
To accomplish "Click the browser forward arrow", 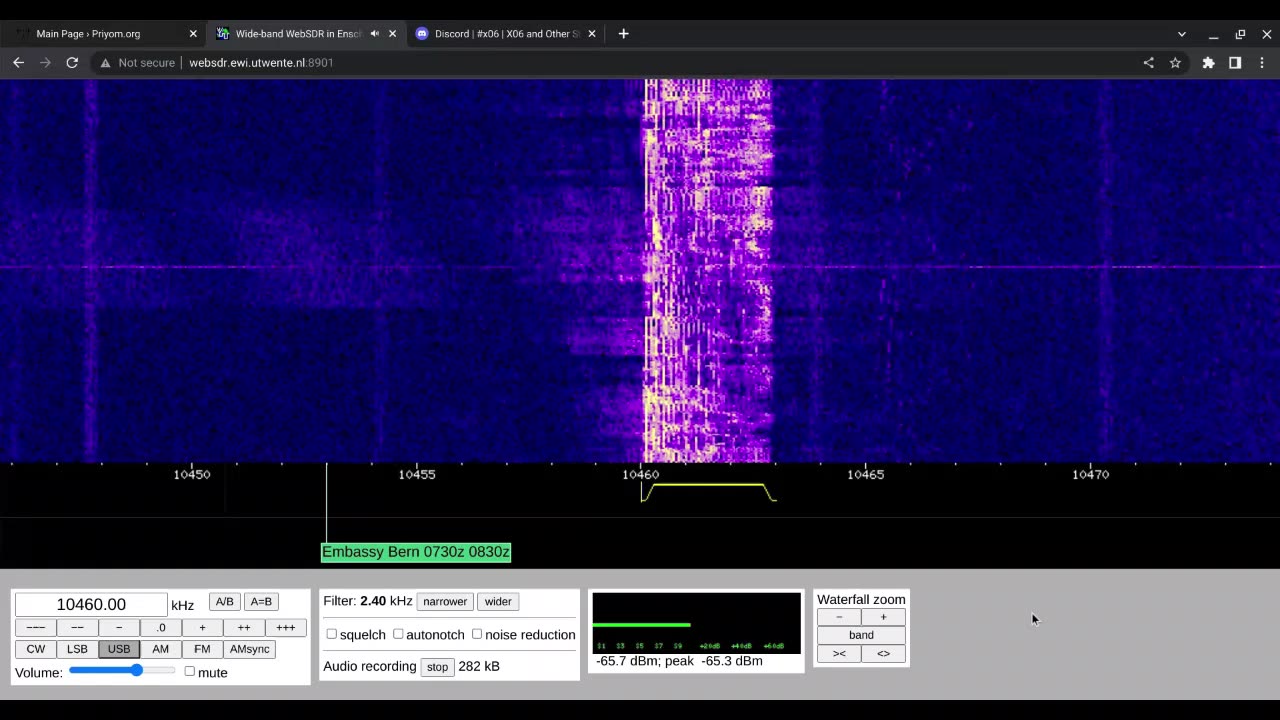I will click(x=45, y=62).
